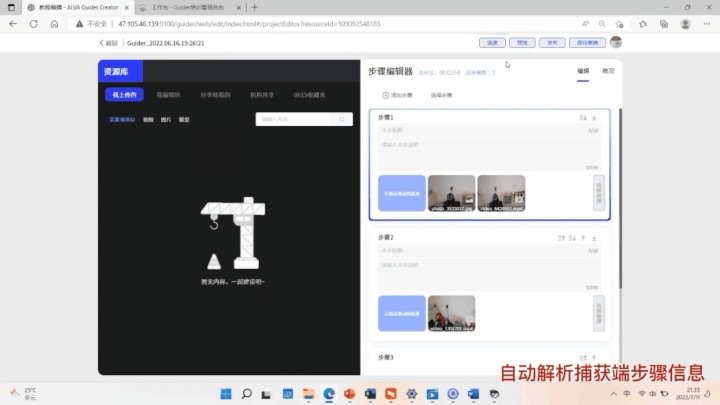720x405 pixels.
Task: Open the browser collections icon
Action: [664, 24]
